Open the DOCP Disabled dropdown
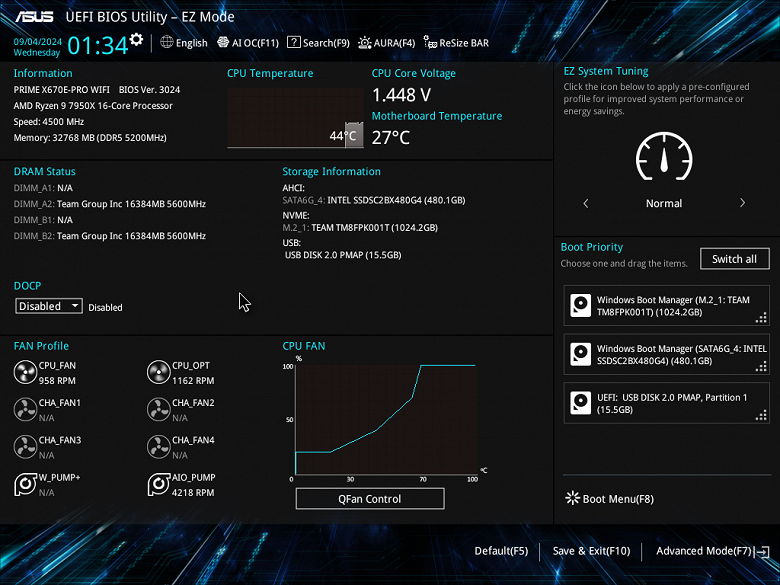Screen dimensions: 780x585 point(49,306)
